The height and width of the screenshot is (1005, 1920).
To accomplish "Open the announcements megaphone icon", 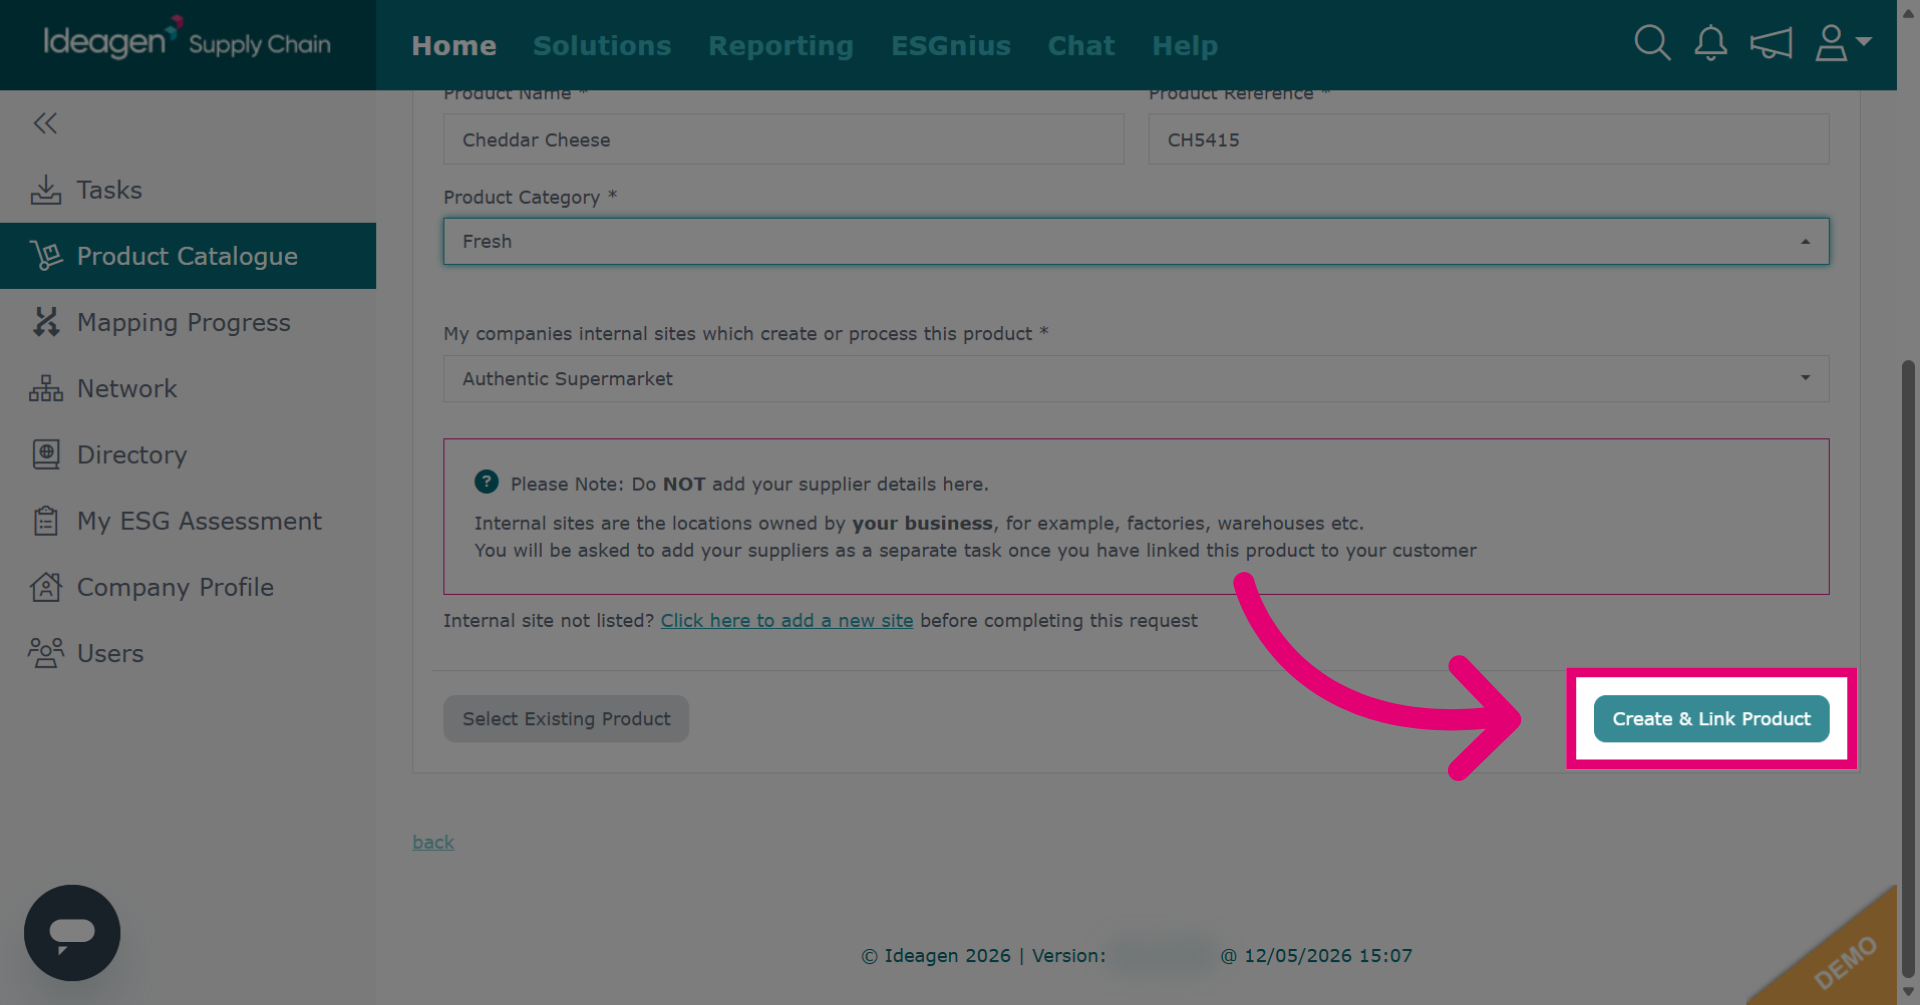I will (x=1771, y=43).
